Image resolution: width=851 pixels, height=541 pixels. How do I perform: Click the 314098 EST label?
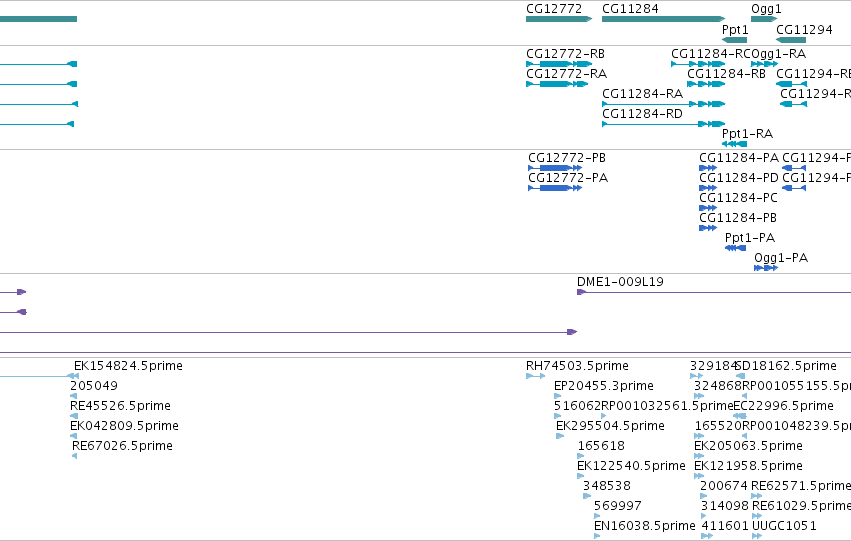click(725, 506)
